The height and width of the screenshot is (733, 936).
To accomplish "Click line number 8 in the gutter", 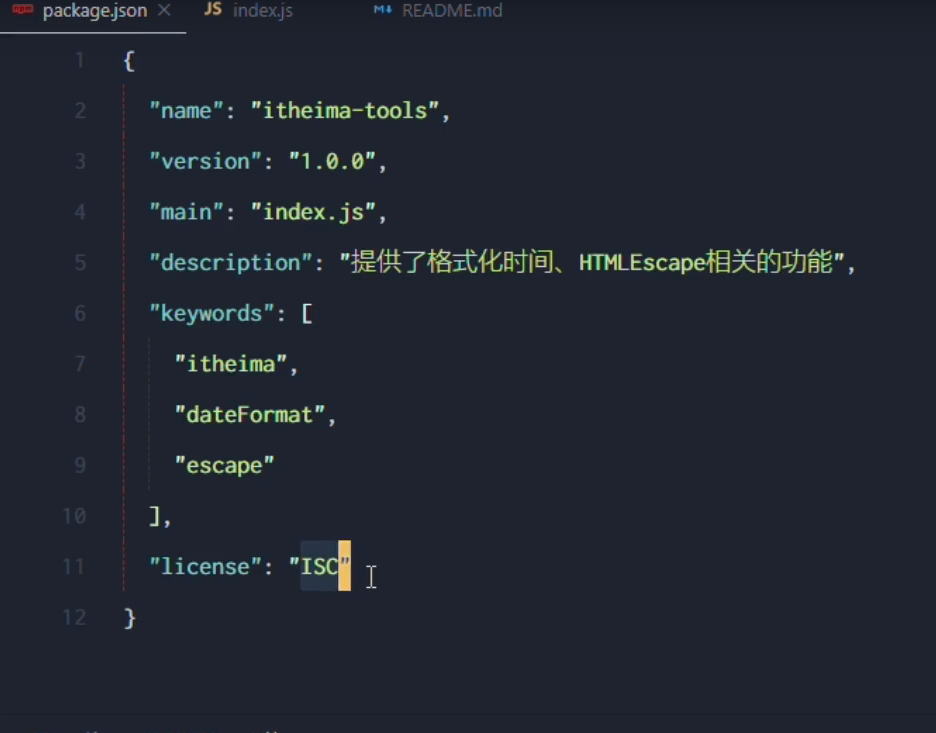I will click(80, 415).
